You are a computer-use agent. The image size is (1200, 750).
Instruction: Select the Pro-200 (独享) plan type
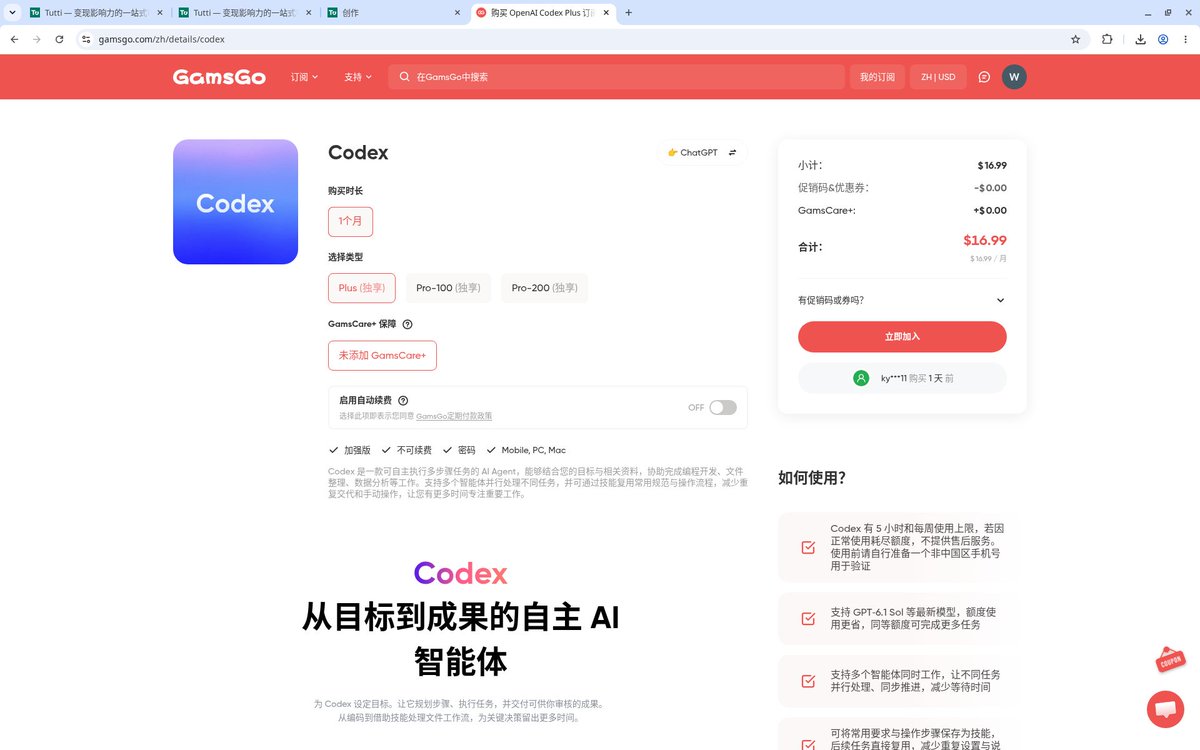click(x=544, y=288)
